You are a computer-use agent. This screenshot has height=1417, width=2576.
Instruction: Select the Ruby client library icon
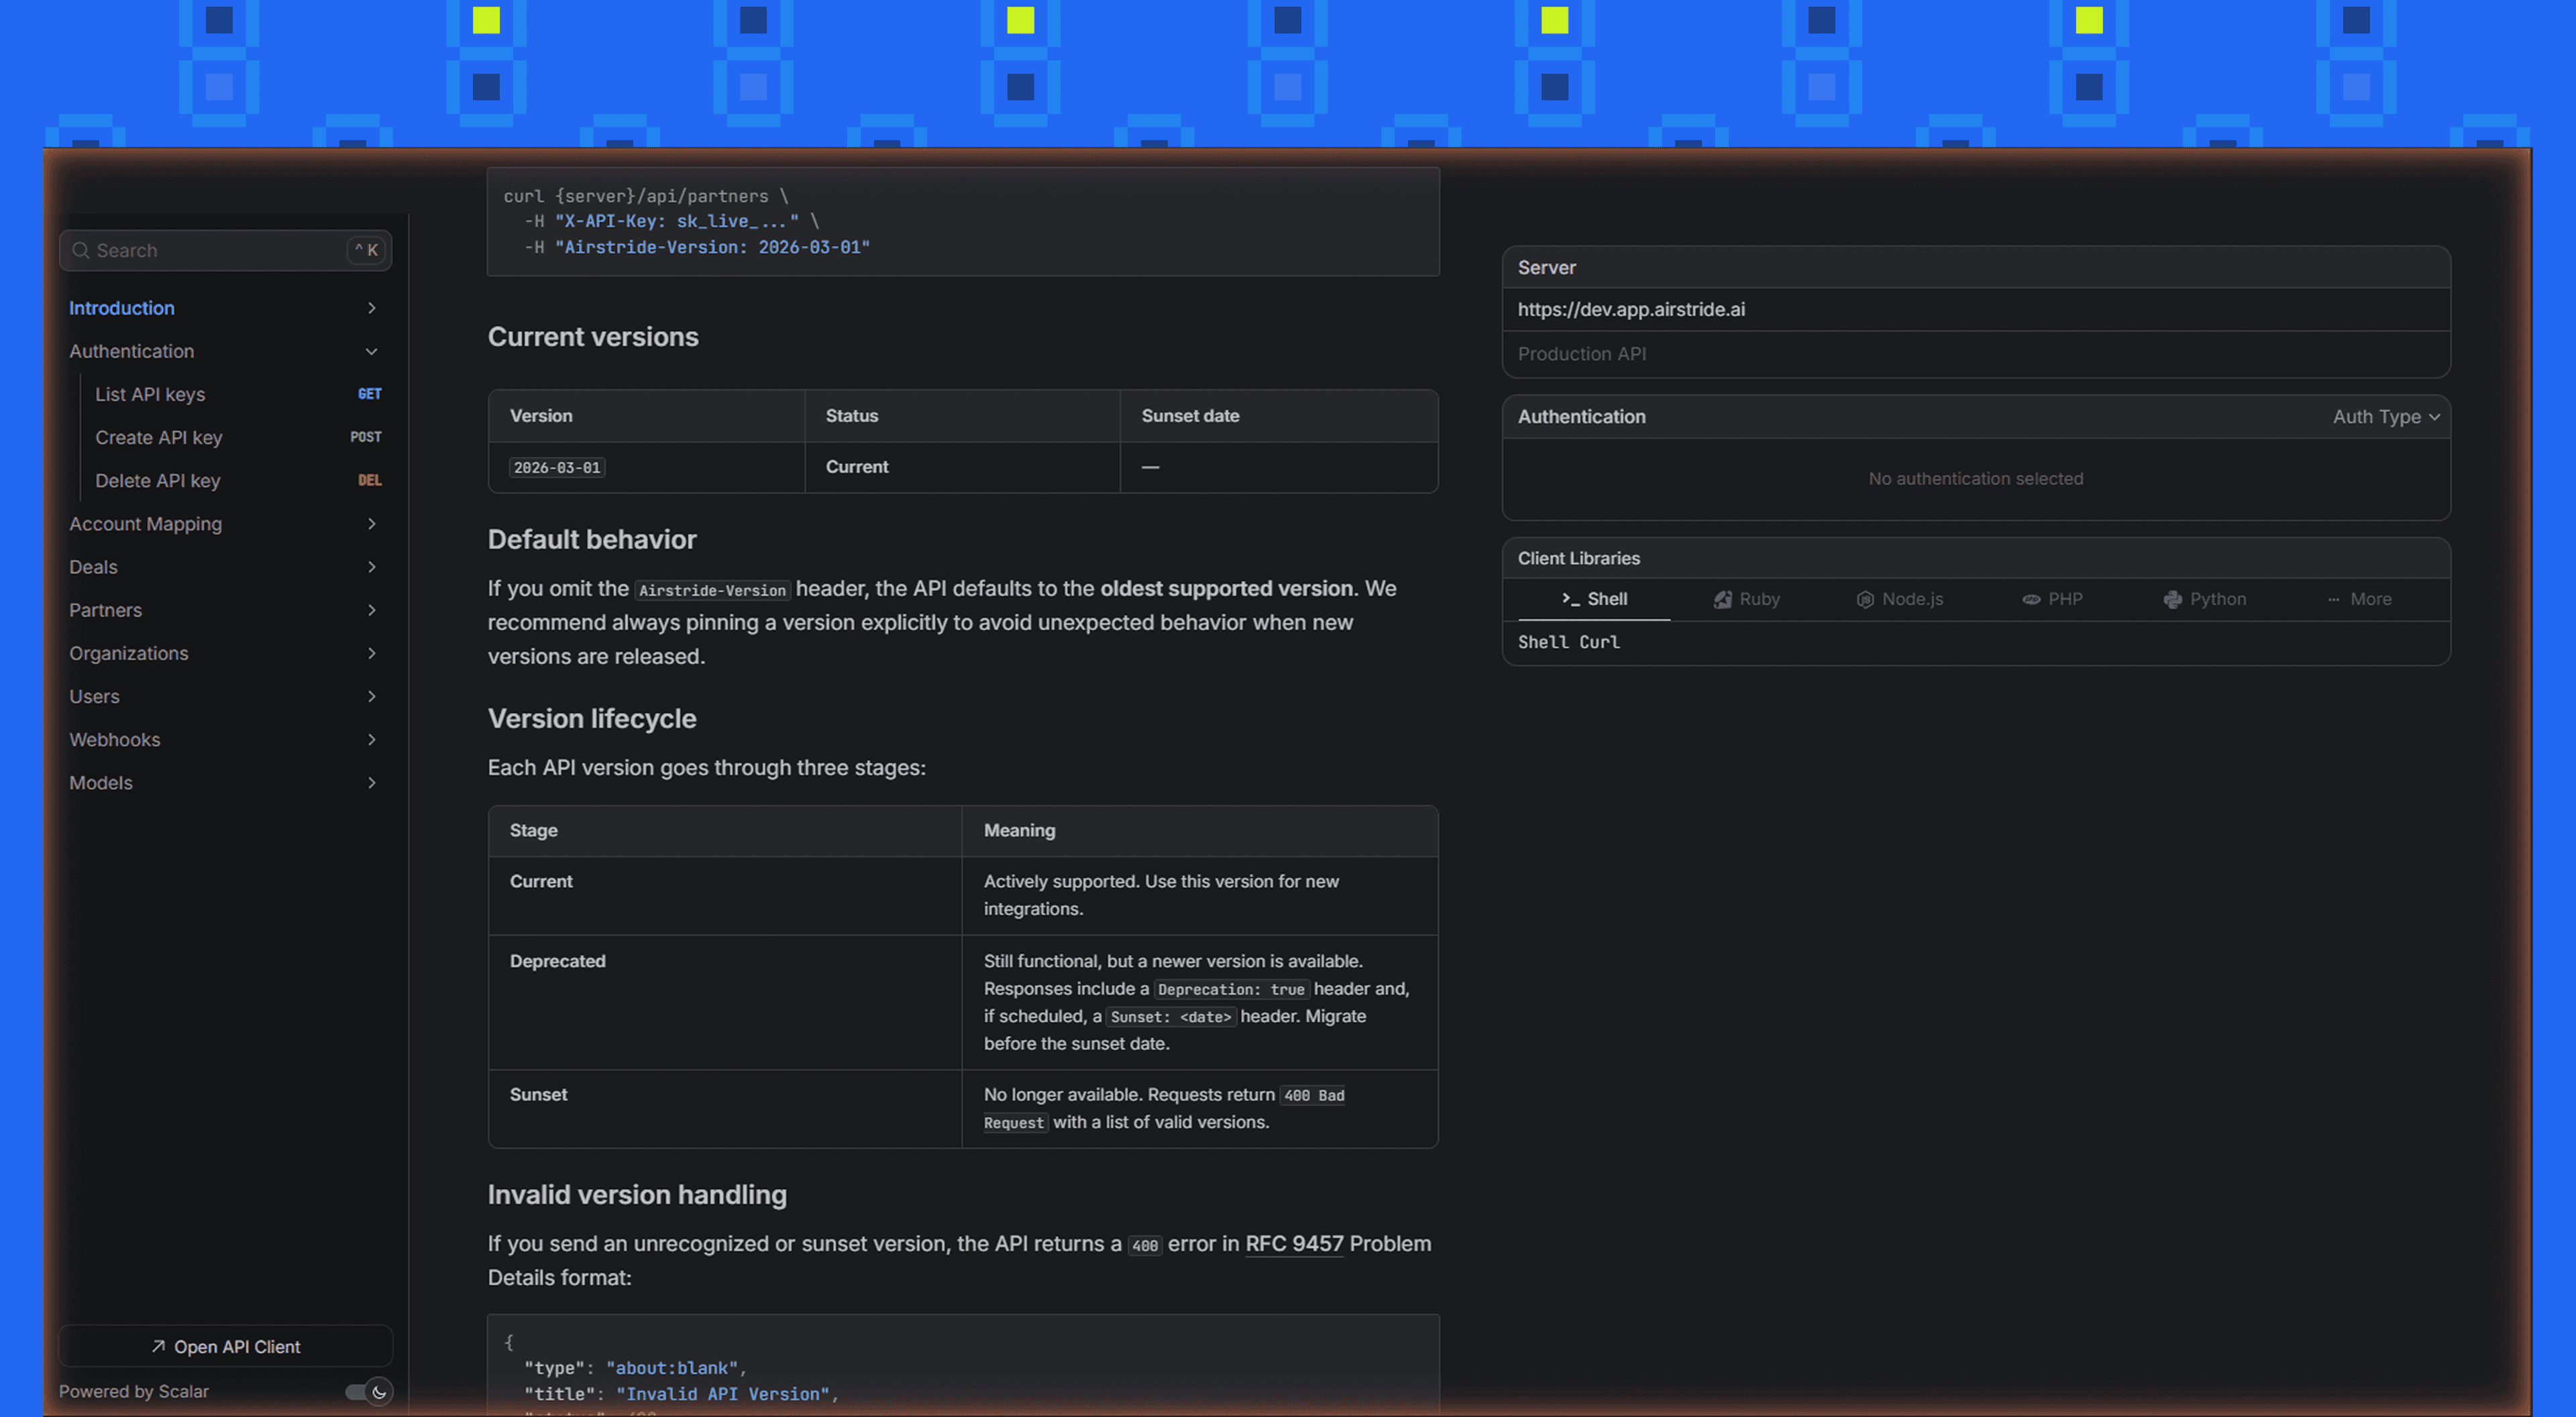1723,598
